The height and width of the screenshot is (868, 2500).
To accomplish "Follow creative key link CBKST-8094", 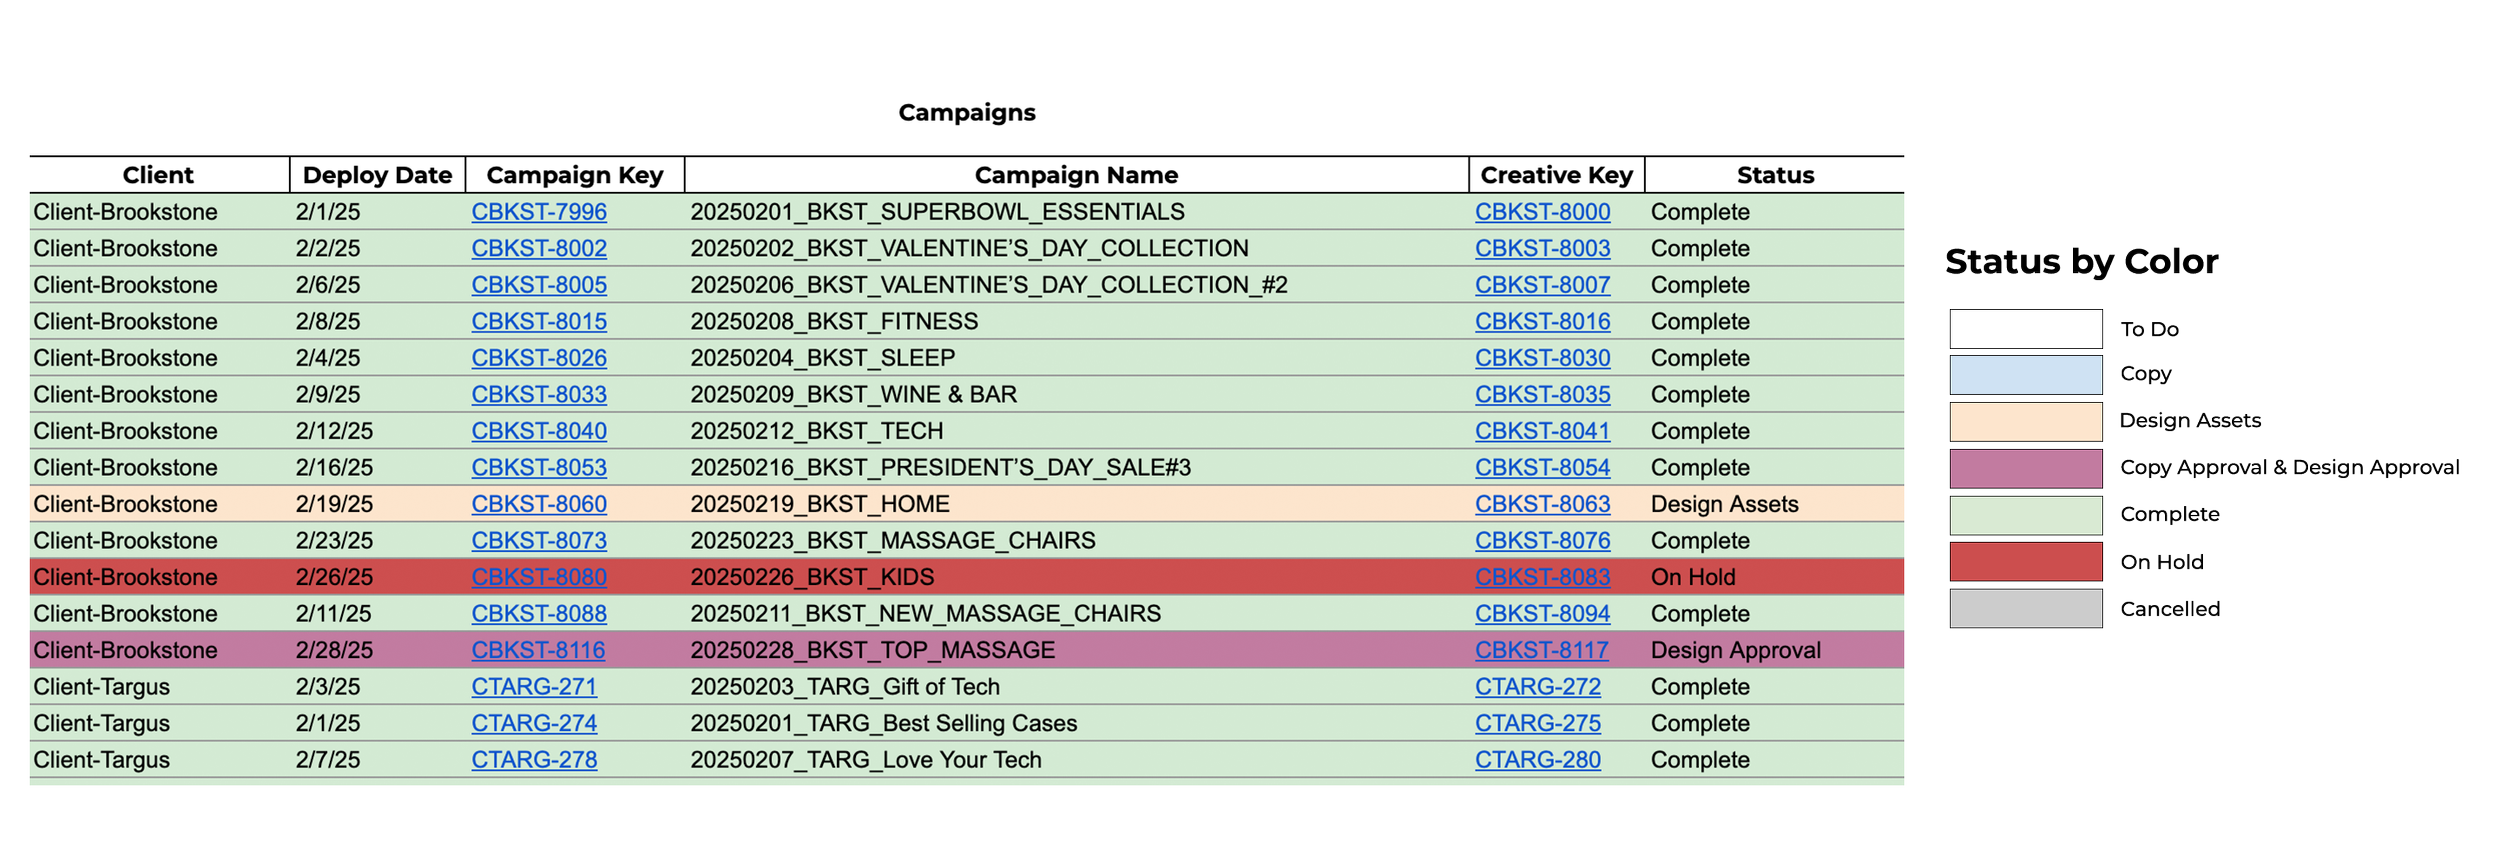I will coord(1543,613).
